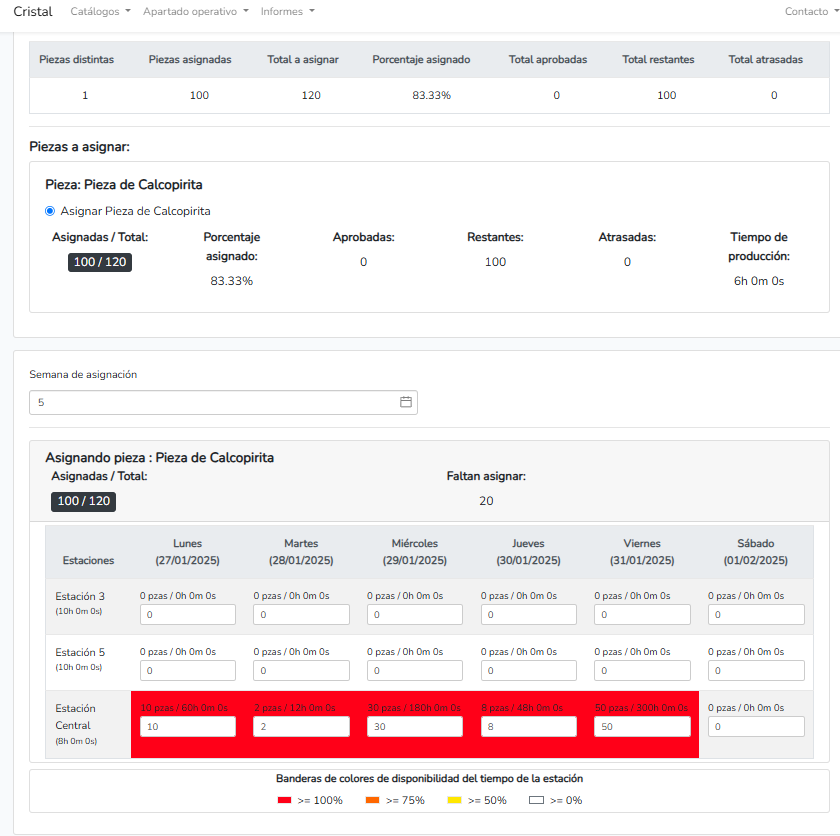Edit Estación Central Viernes field showing 50

pos(642,726)
